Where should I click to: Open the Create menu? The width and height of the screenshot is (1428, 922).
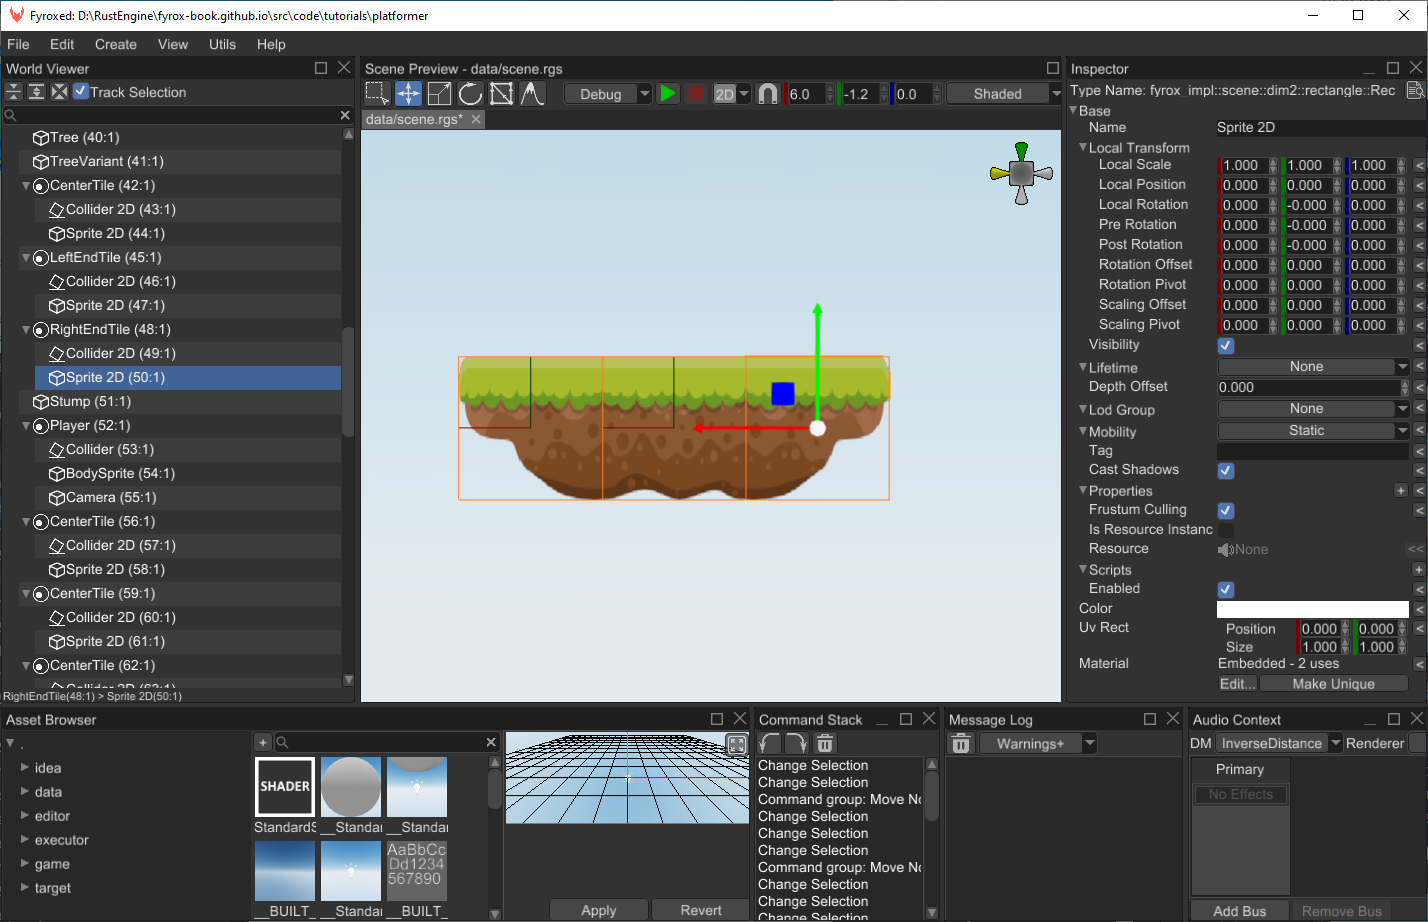(116, 44)
